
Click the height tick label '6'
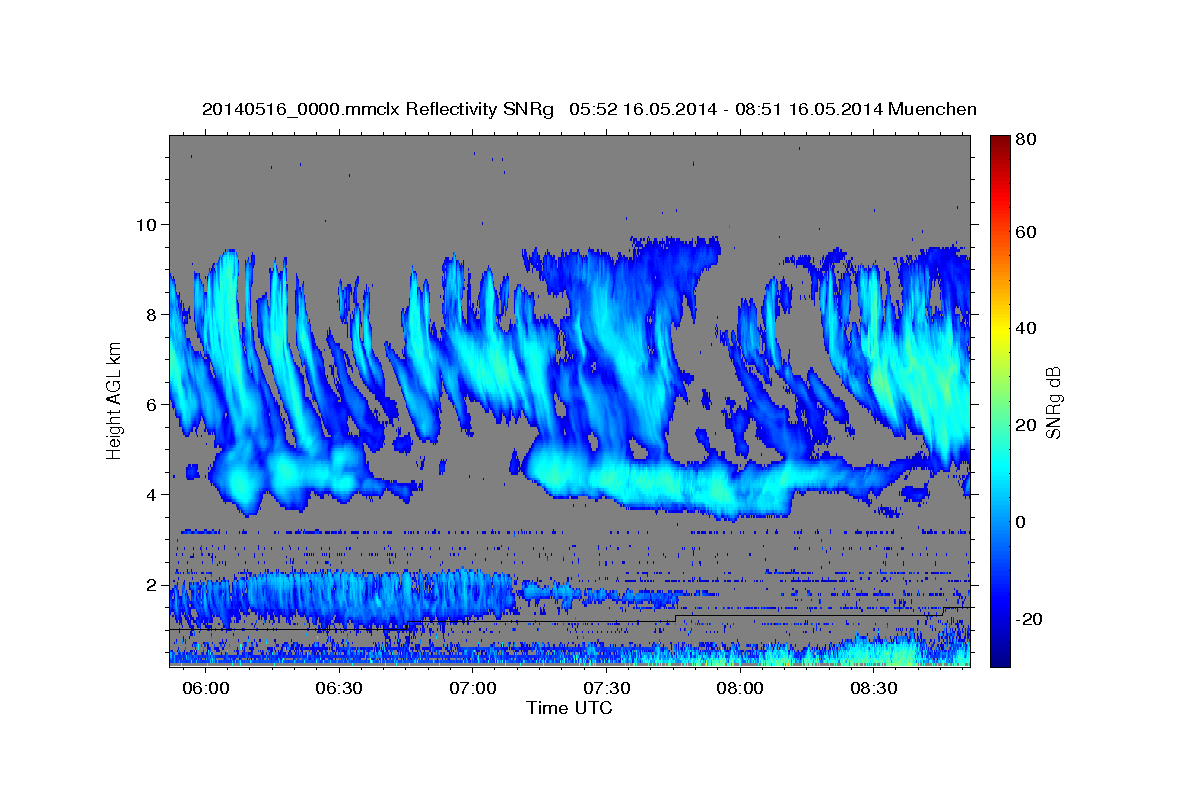[x=153, y=405]
